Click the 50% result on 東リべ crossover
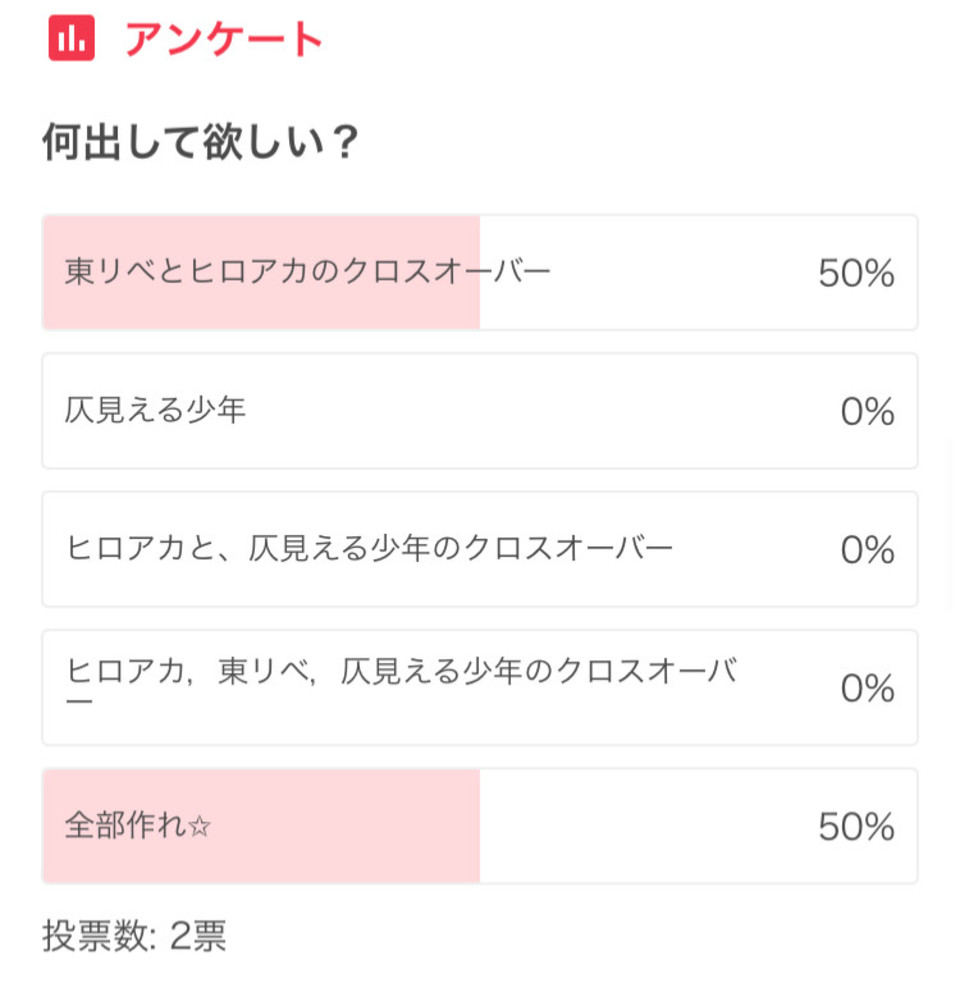This screenshot has height=992, width=960. point(856,273)
